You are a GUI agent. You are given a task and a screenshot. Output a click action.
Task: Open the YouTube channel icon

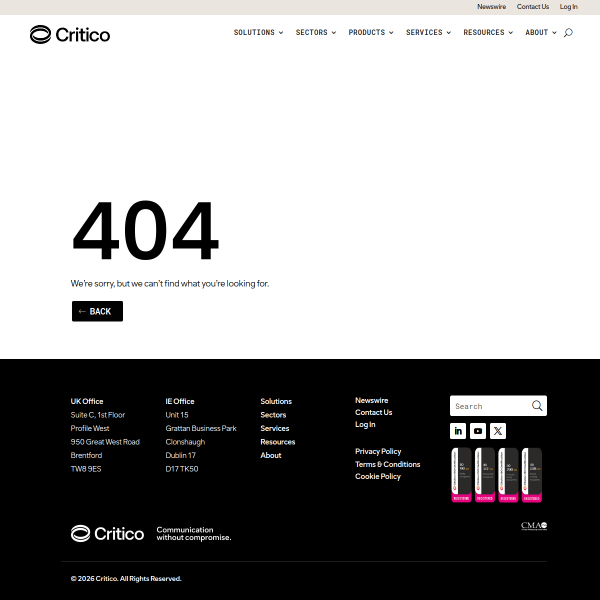pyautogui.click(x=478, y=431)
